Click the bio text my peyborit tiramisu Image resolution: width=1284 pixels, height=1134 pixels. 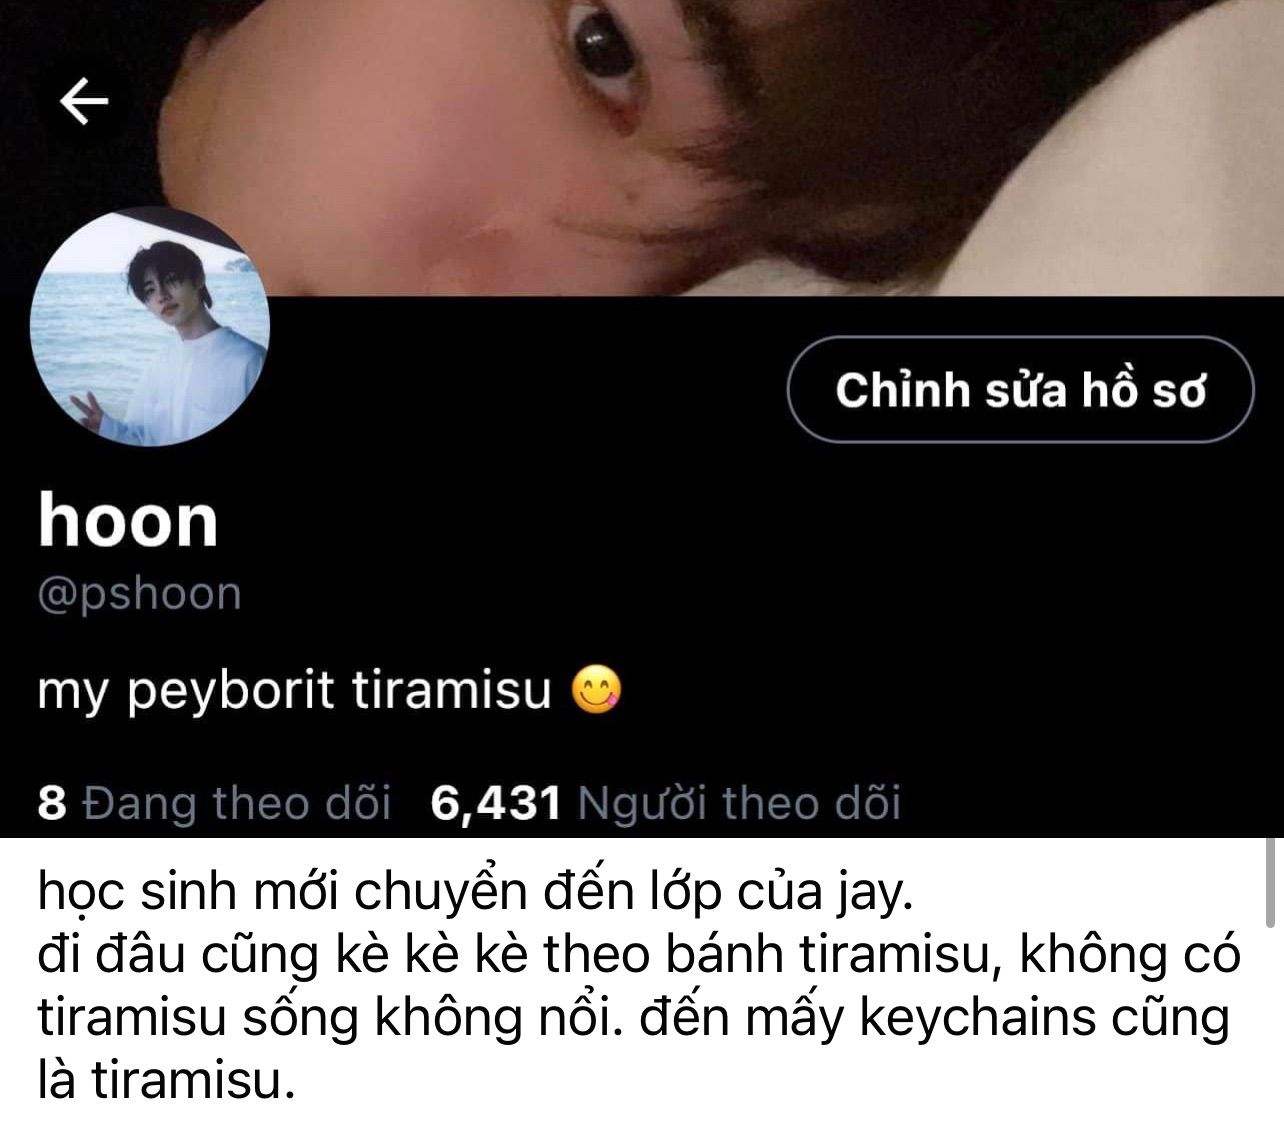click(294, 691)
